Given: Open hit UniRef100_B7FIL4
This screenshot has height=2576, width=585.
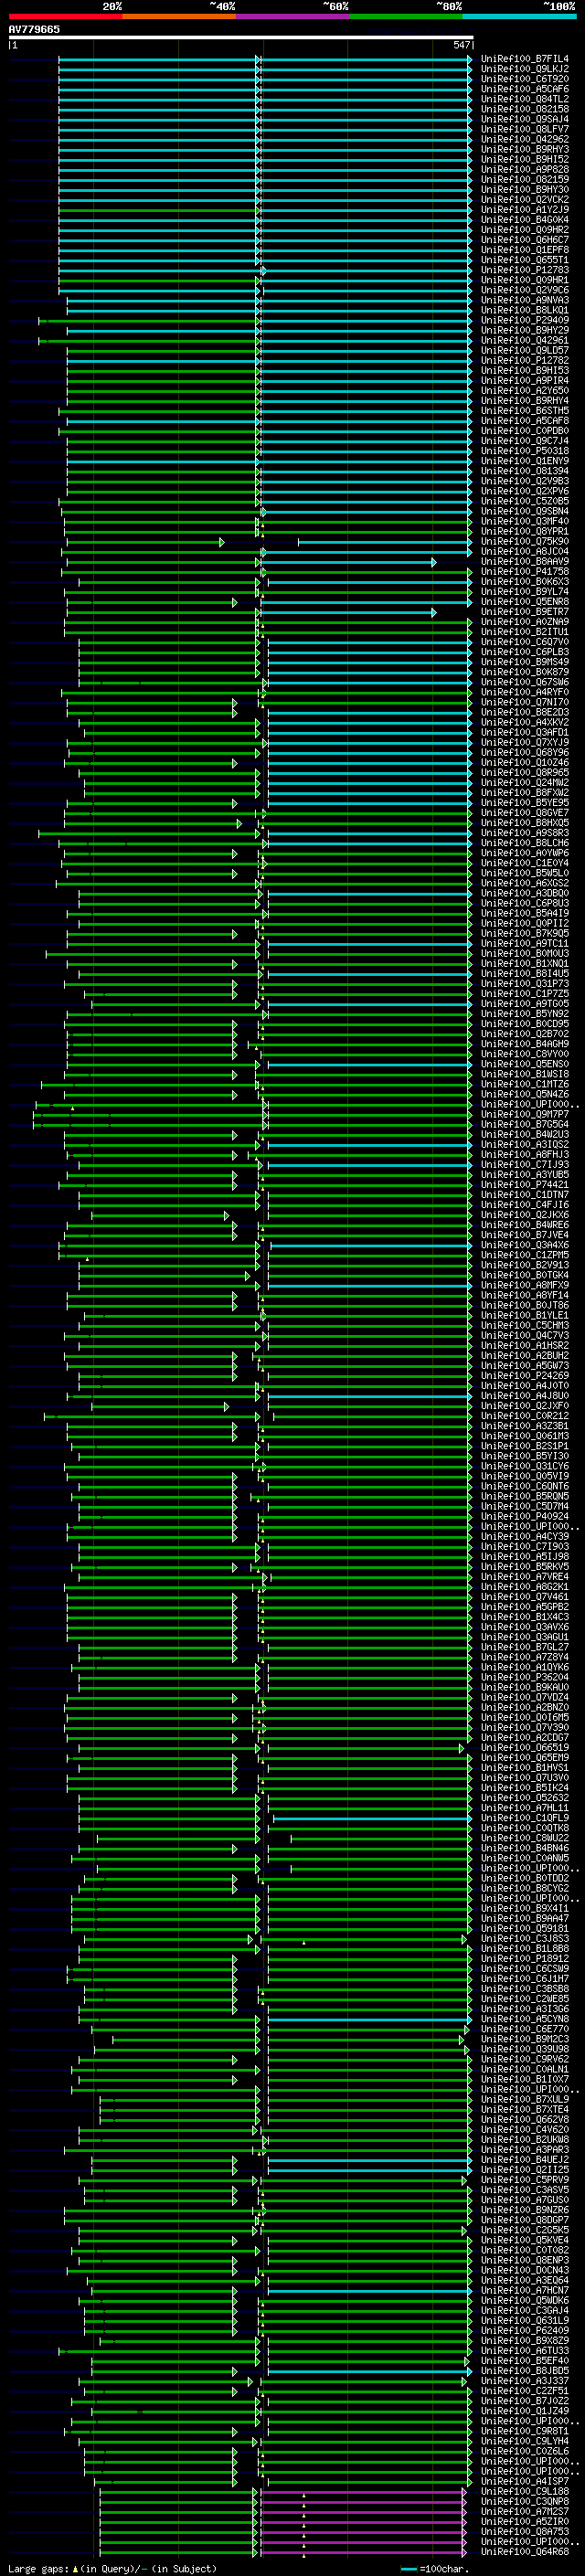Looking at the screenshot, I should click(524, 59).
